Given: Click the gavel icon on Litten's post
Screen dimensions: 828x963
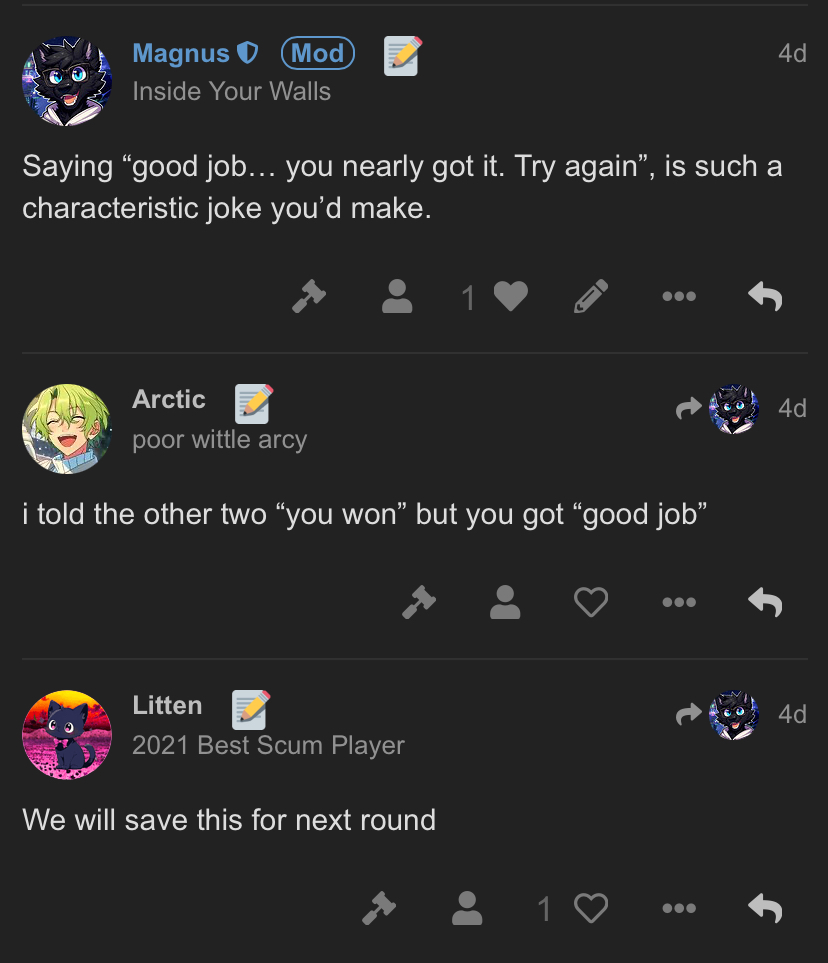Looking at the screenshot, I should [379, 908].
